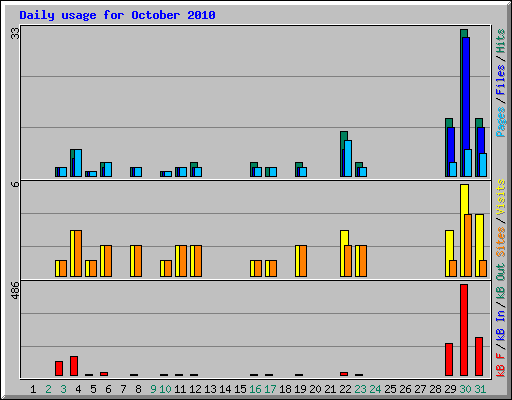Select day 7 on the x-axis

click(x=123, y=389)
